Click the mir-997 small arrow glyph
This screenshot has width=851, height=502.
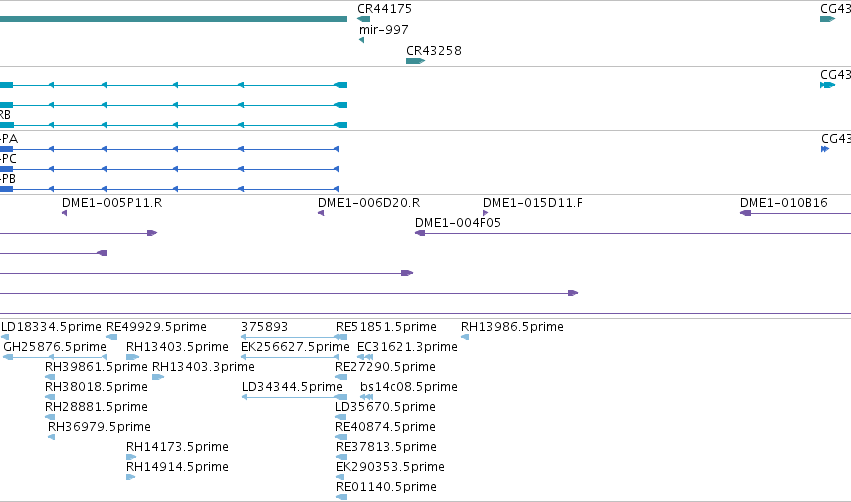coord(361,40)
